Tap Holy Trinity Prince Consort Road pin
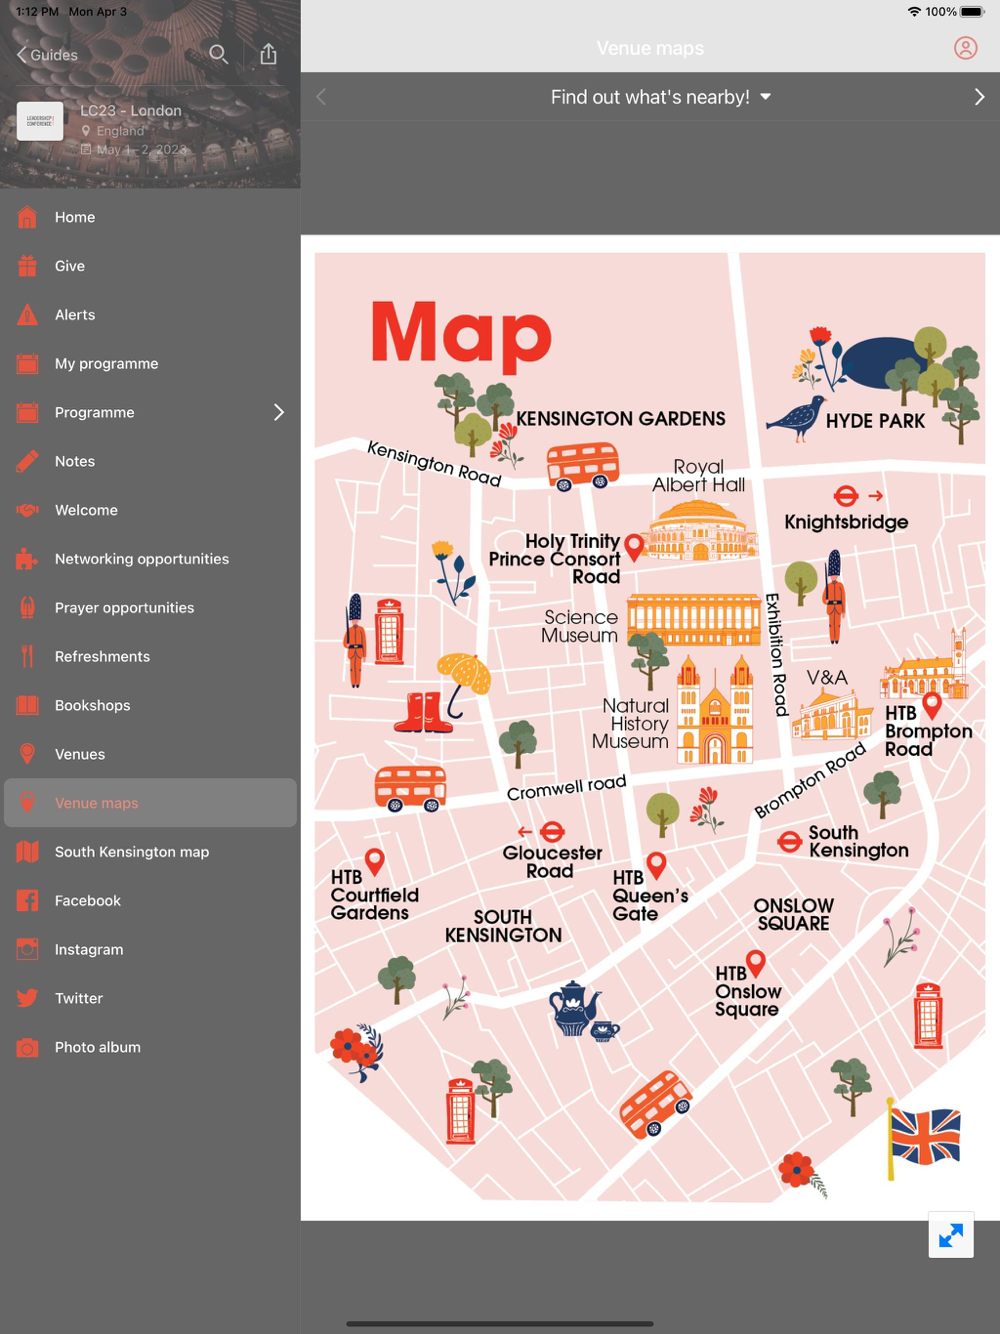The image size is (1000, 1334). coord(634,547)
